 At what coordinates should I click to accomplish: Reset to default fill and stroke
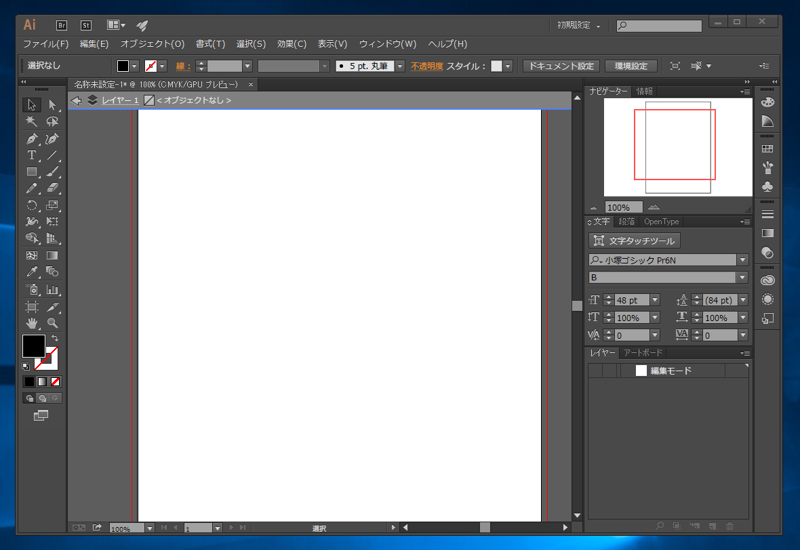click(x=26, y=366)
